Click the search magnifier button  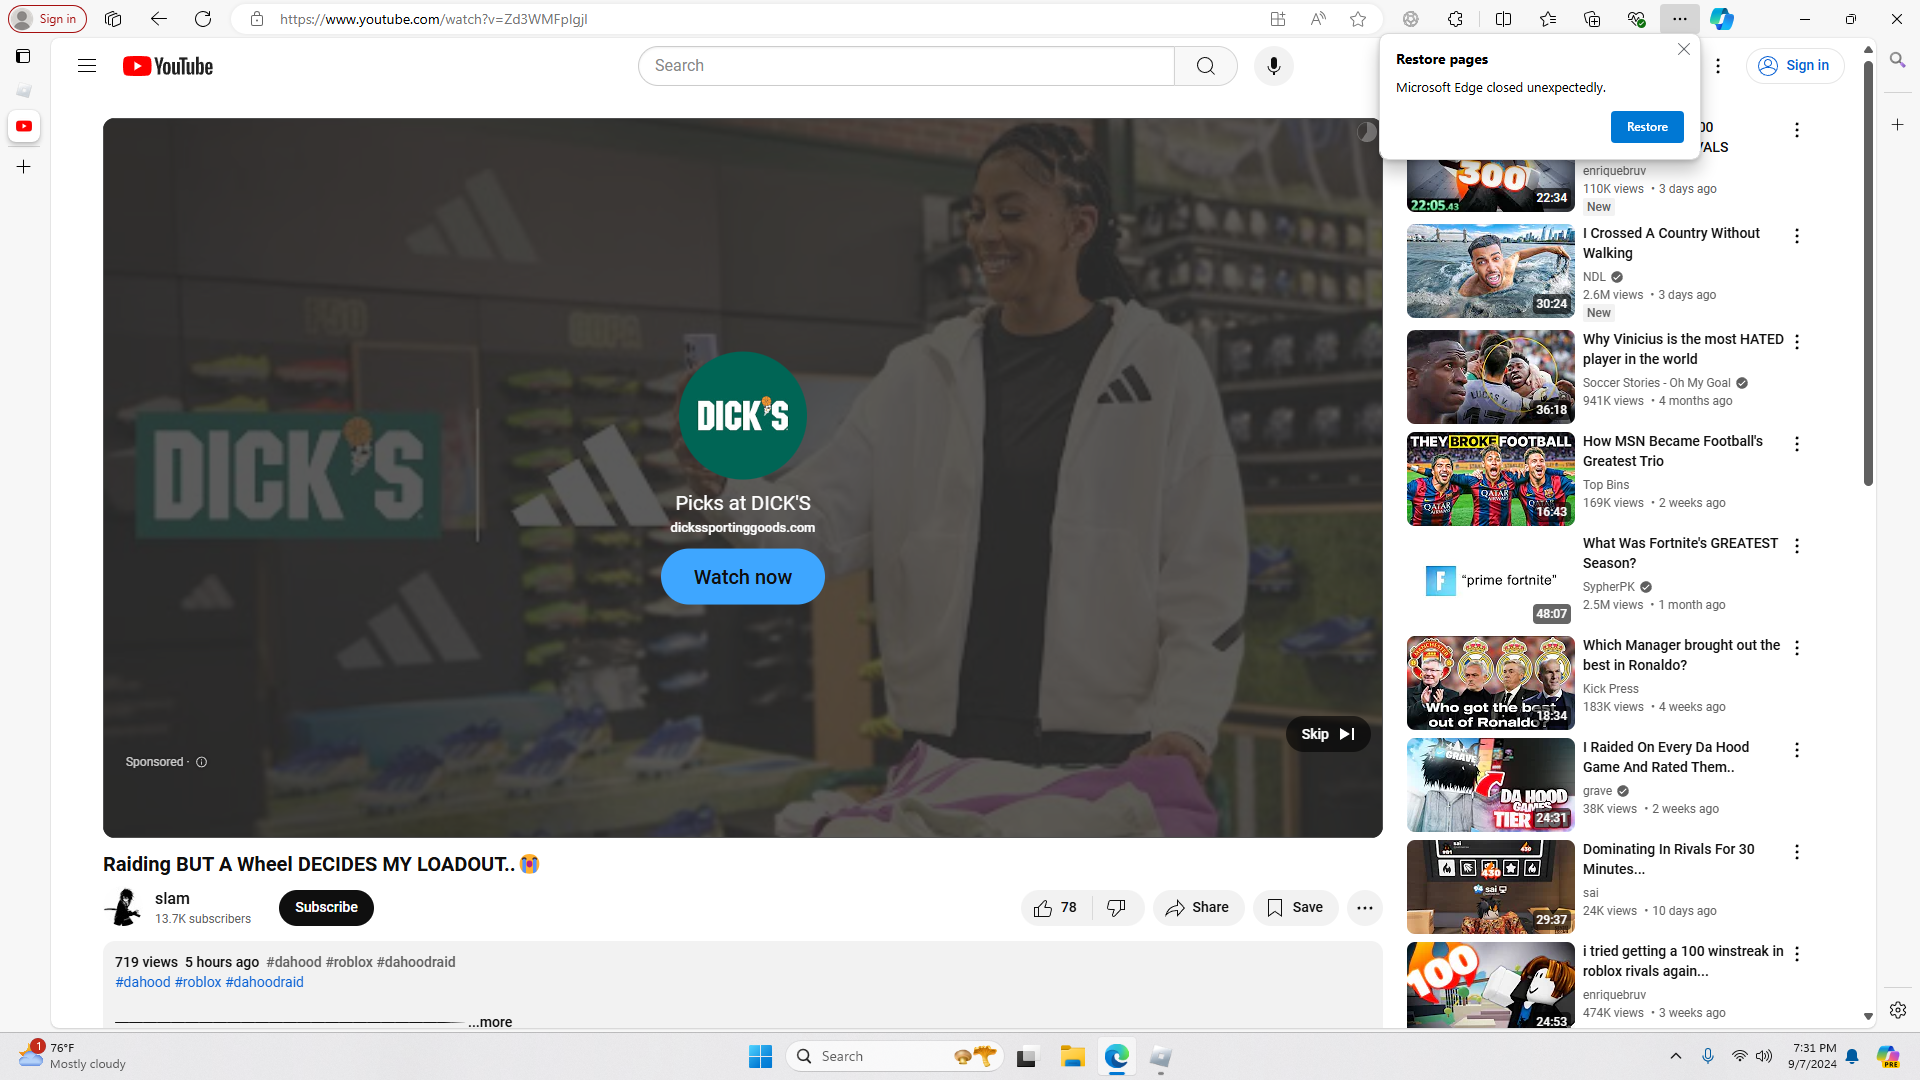(x=1205, y=66)
